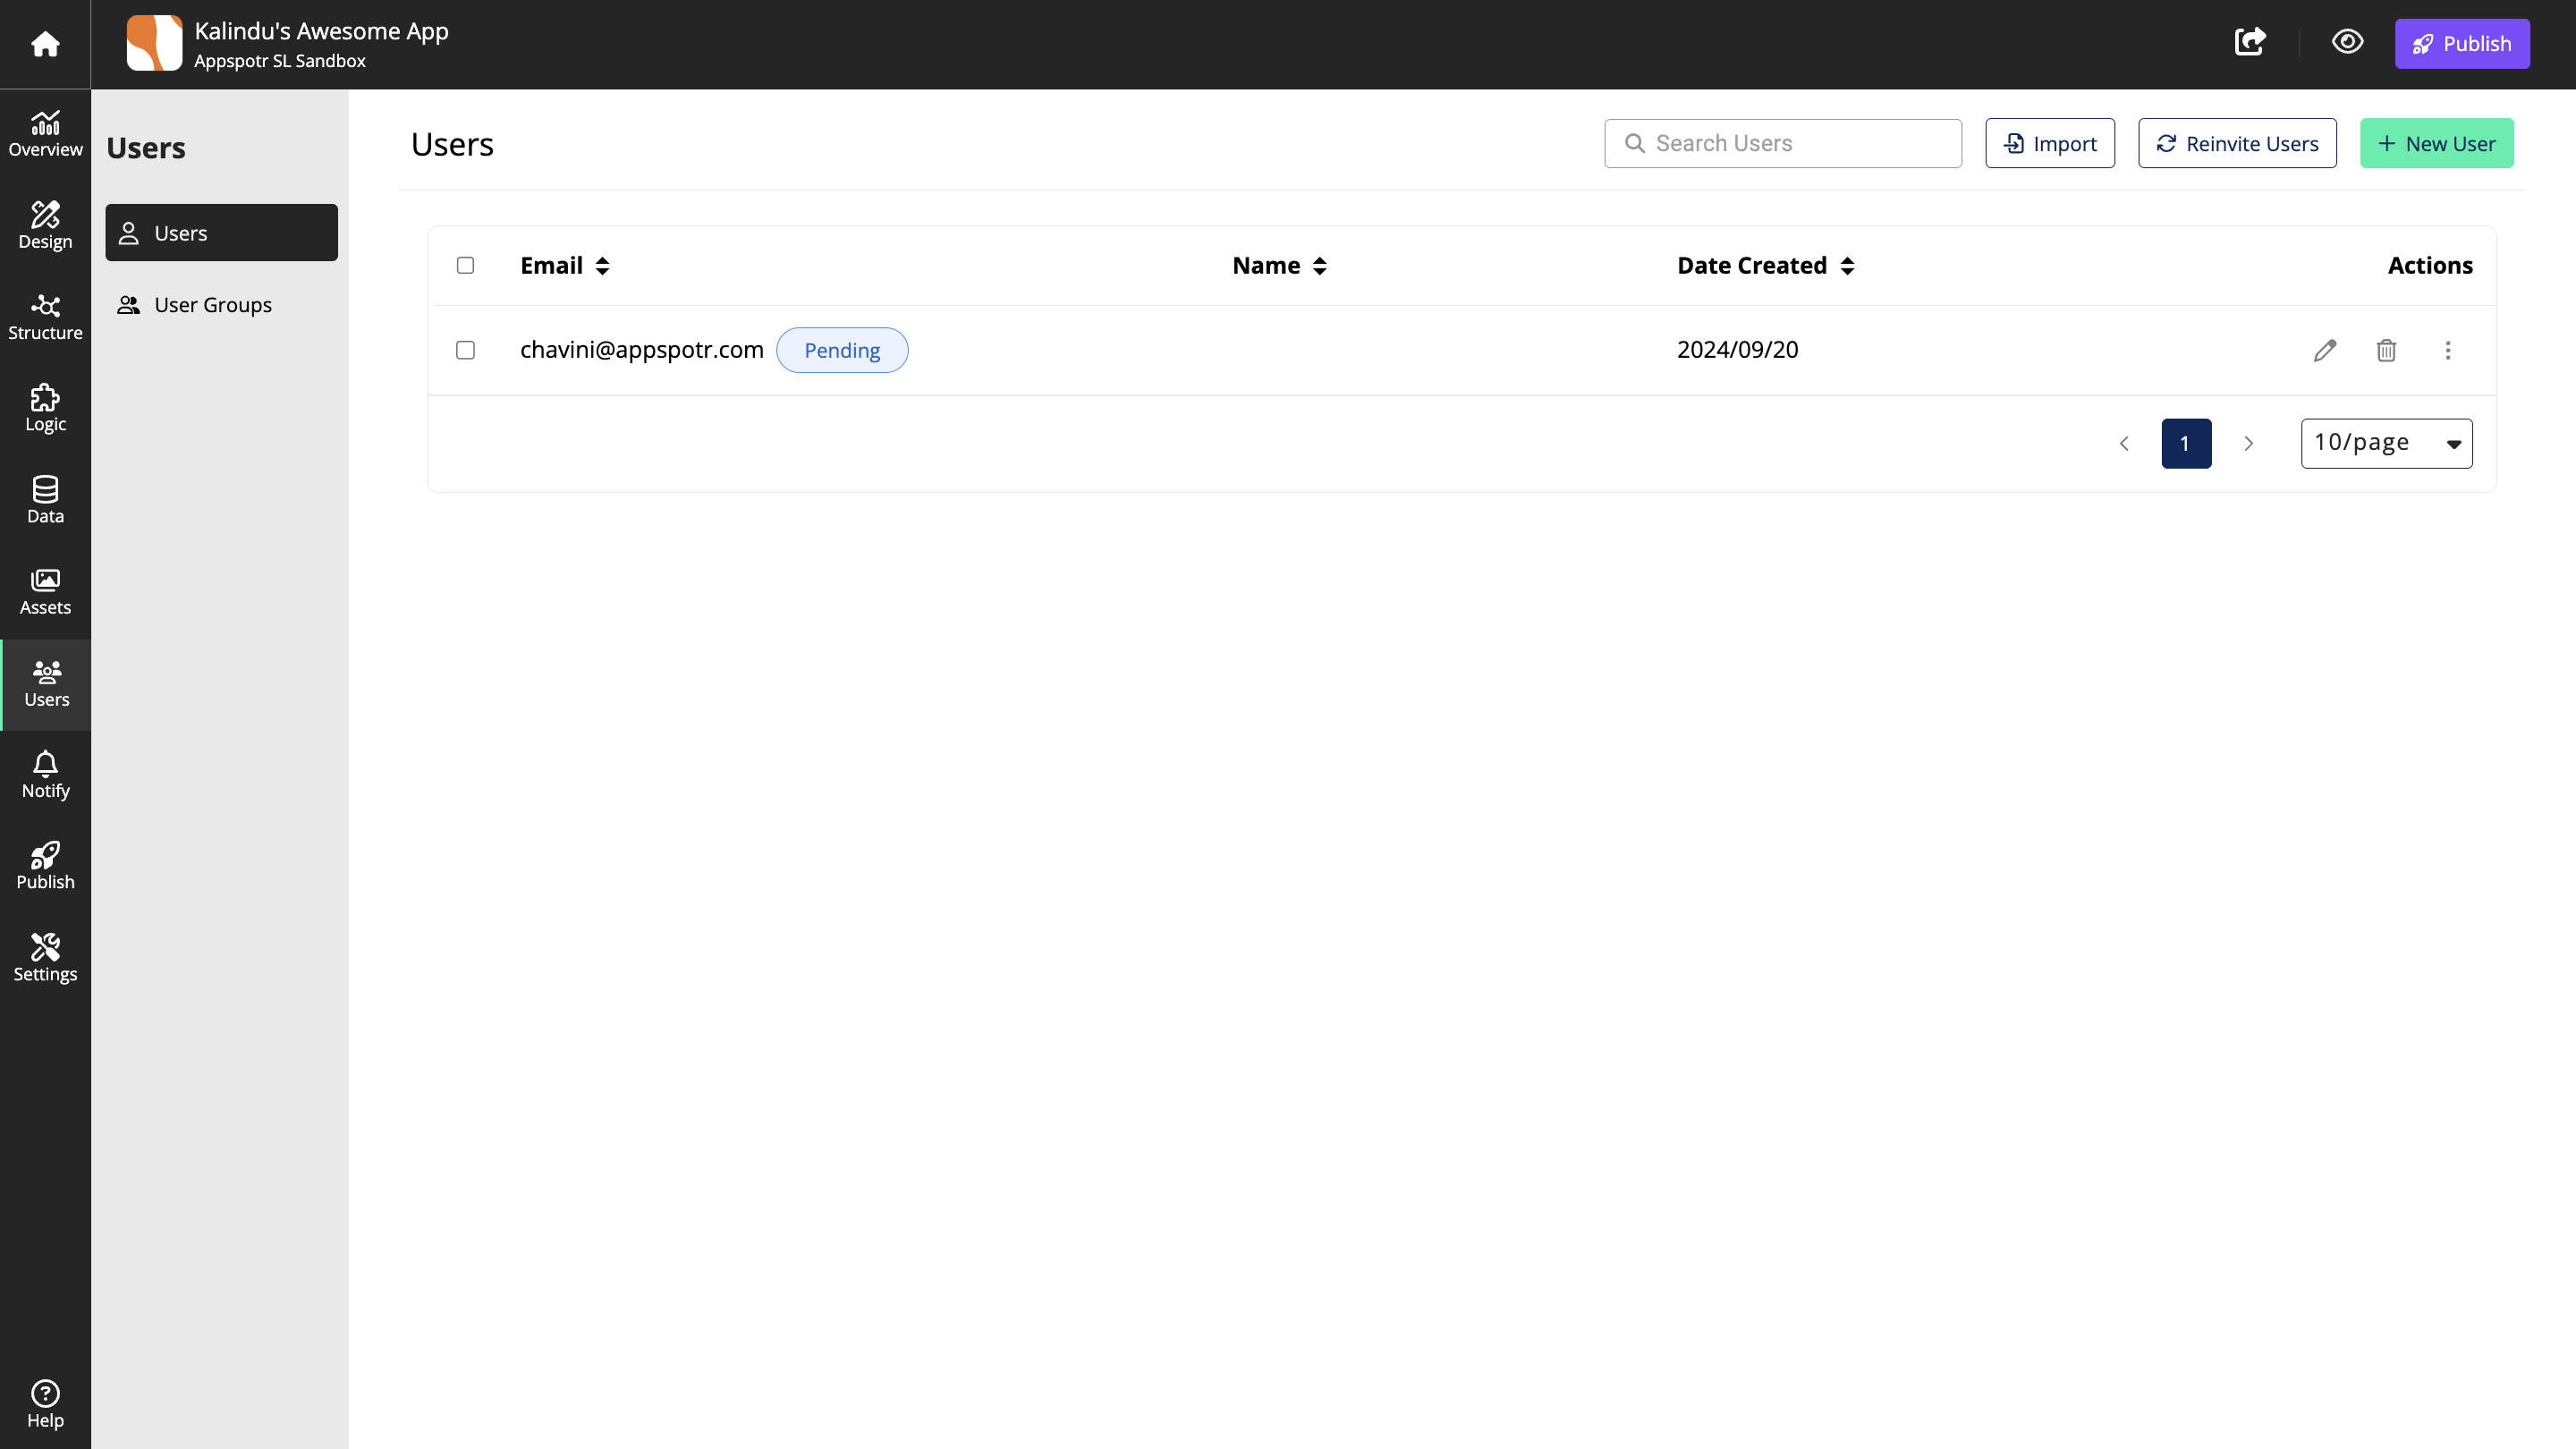Click the Pending status badge
This screenshot has height=1449, width=2576.
(842, 350)
